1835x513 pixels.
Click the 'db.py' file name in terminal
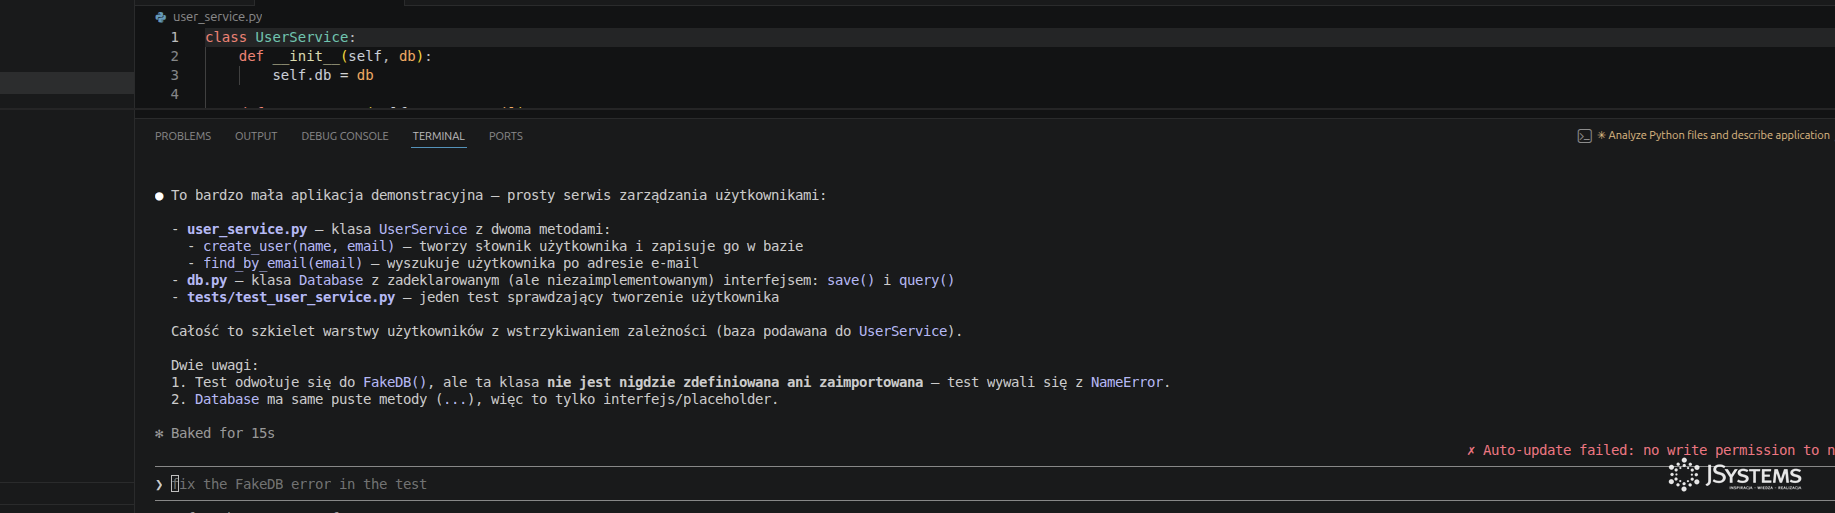(x=207, y=280)
